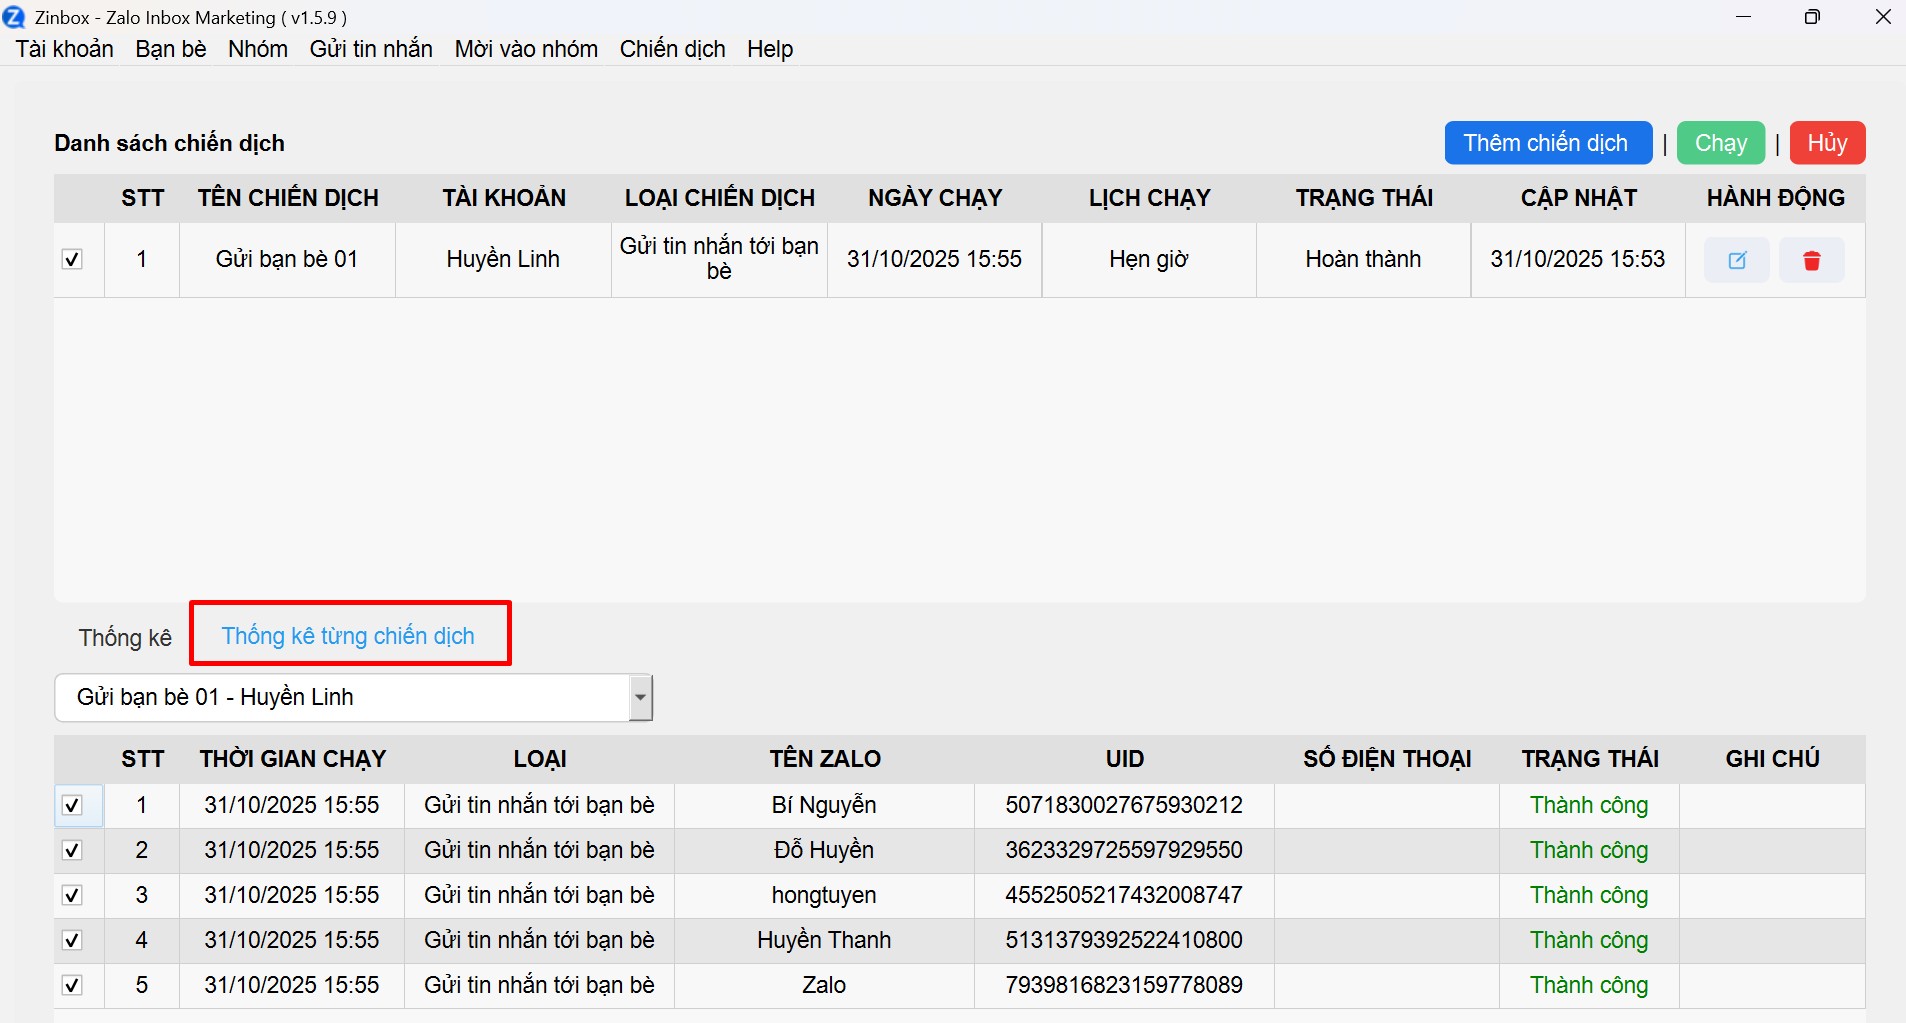The image size is (1906, 1023).
Task: Click the UID cell for Đỗ Huyền
Action: (1124, 850)
